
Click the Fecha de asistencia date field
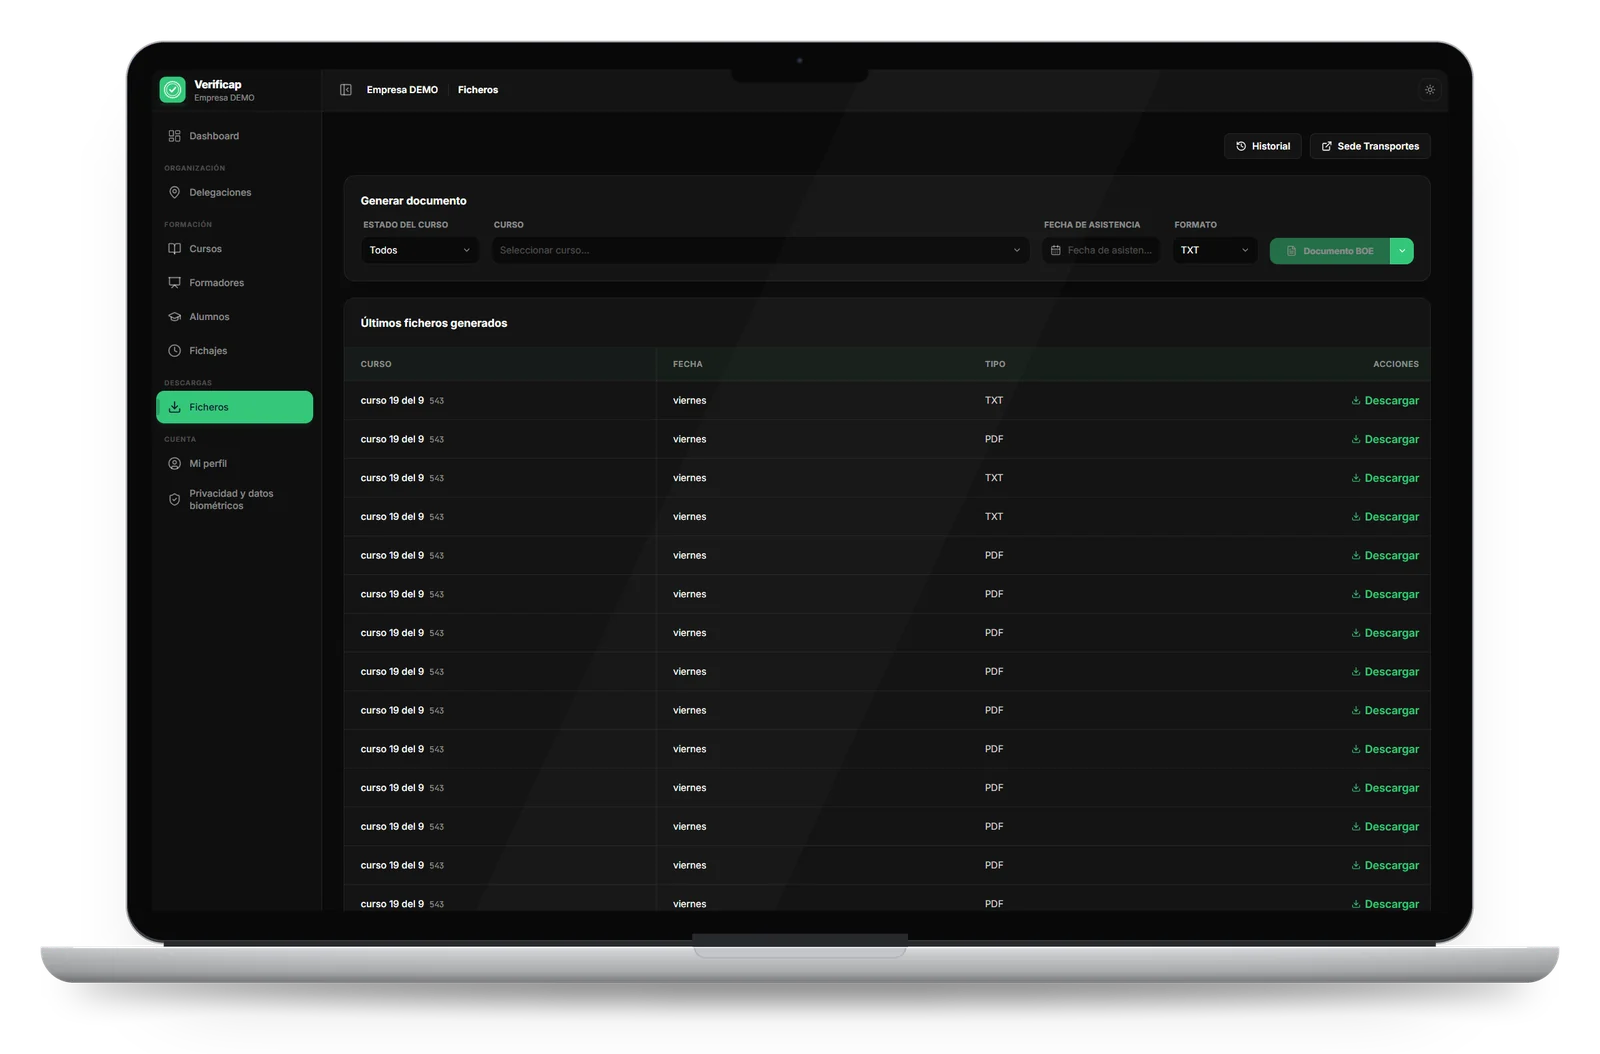1101,250
